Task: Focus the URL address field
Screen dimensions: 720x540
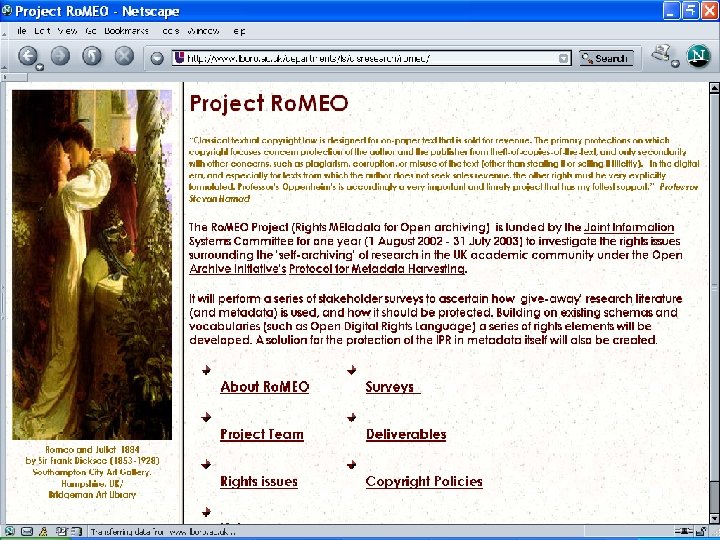Action: (x=371, y=58)
